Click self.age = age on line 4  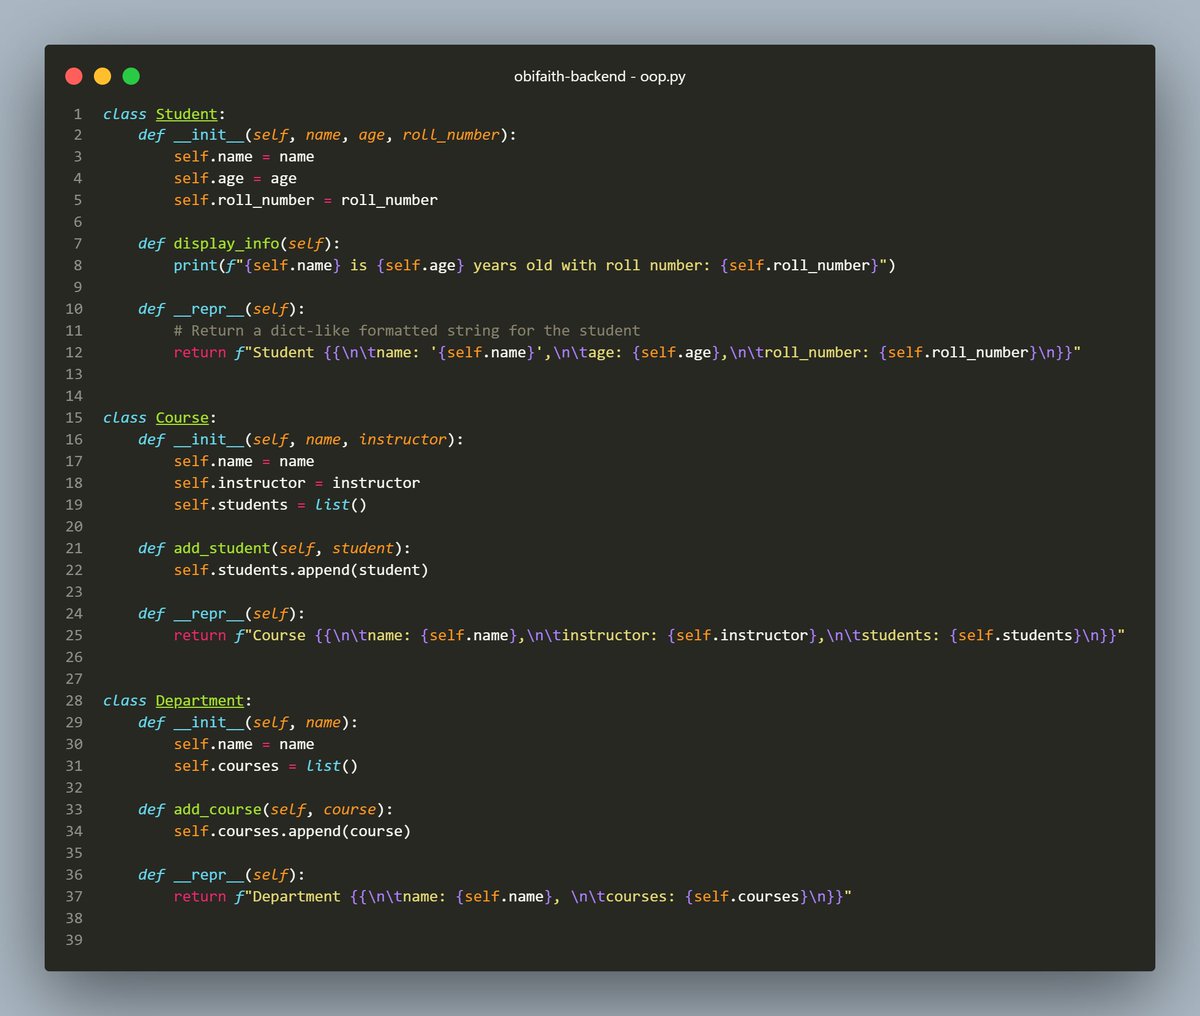click(x=235, y=179)
